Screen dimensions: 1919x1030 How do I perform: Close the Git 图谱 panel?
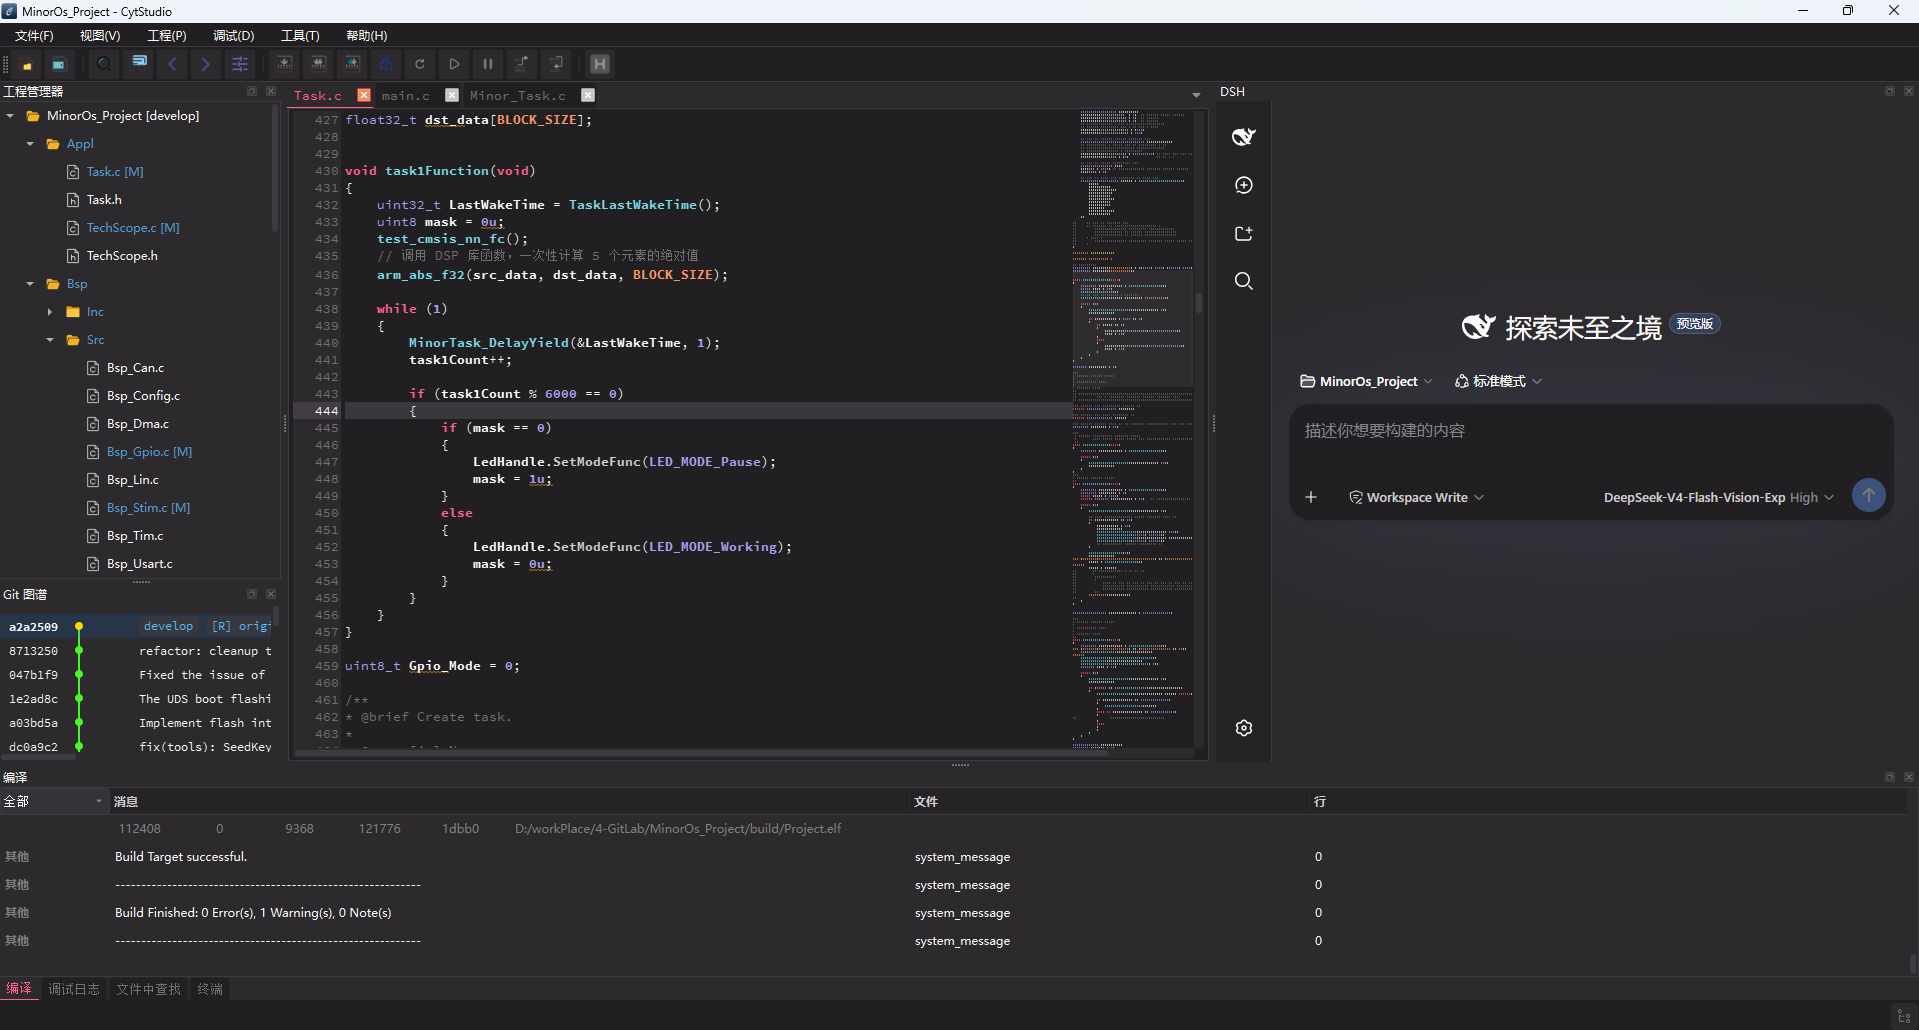(x=271, y=594)
